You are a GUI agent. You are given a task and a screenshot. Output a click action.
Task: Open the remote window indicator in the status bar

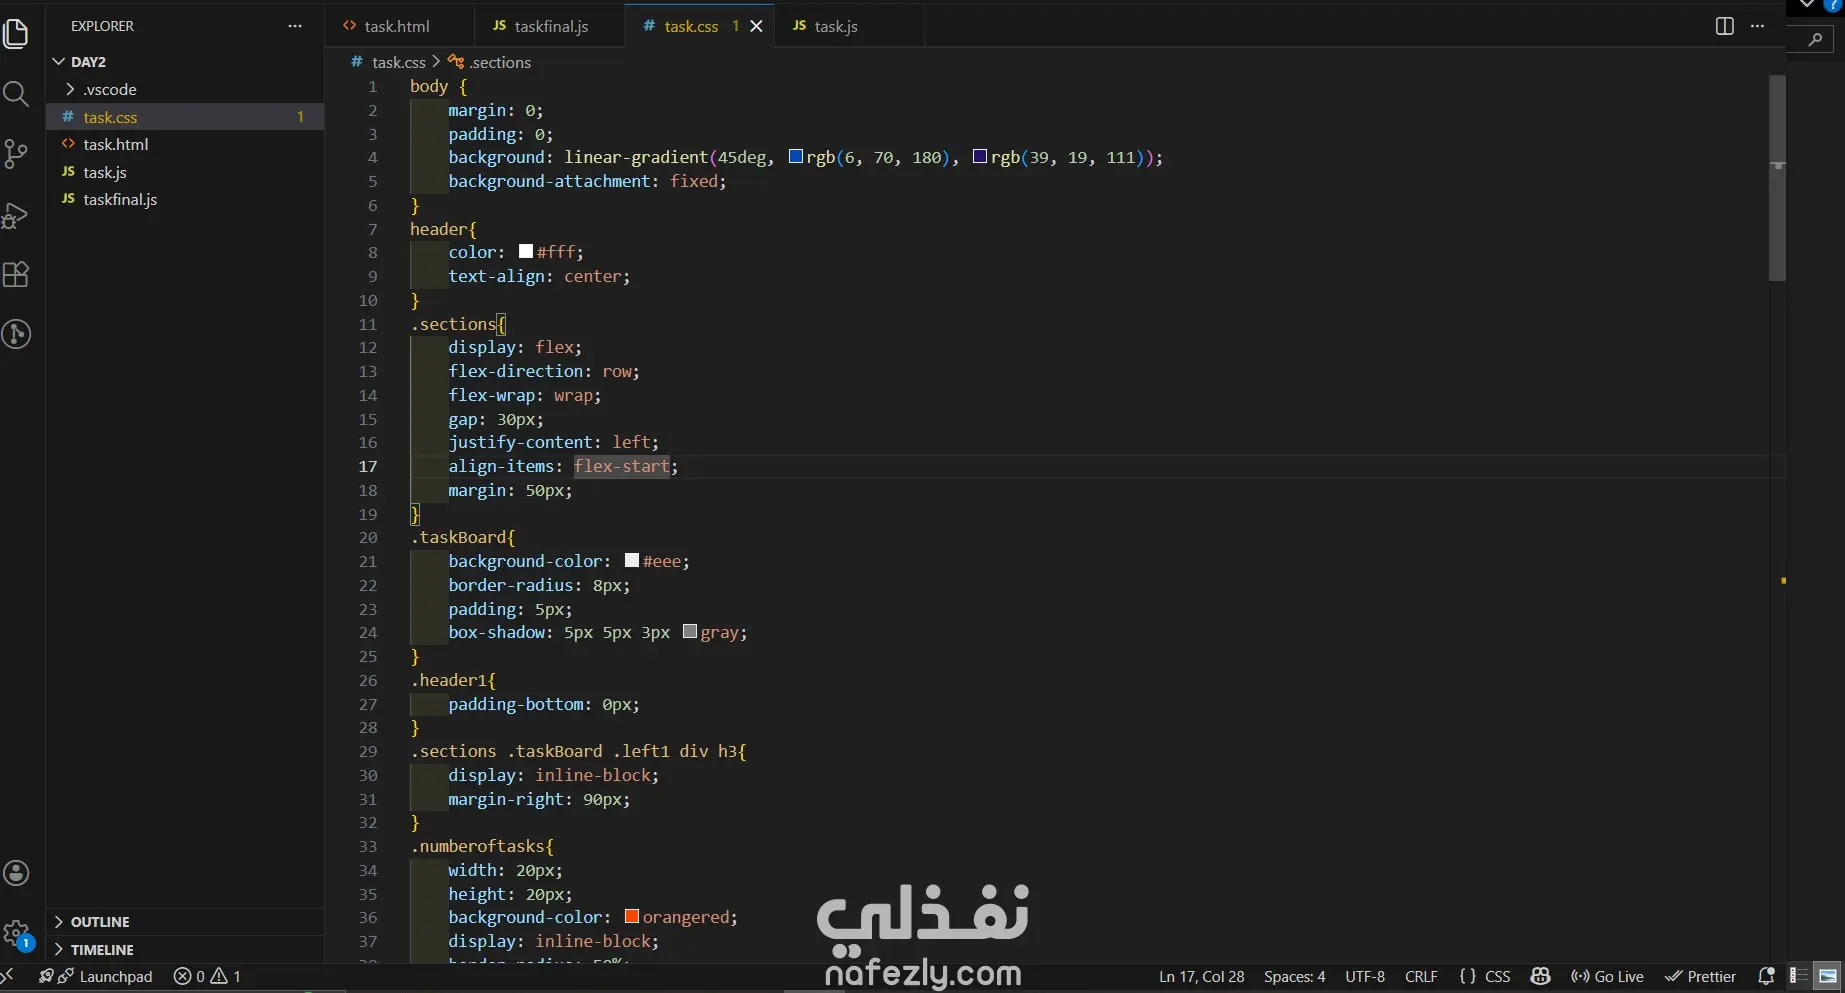pos(8,976)
